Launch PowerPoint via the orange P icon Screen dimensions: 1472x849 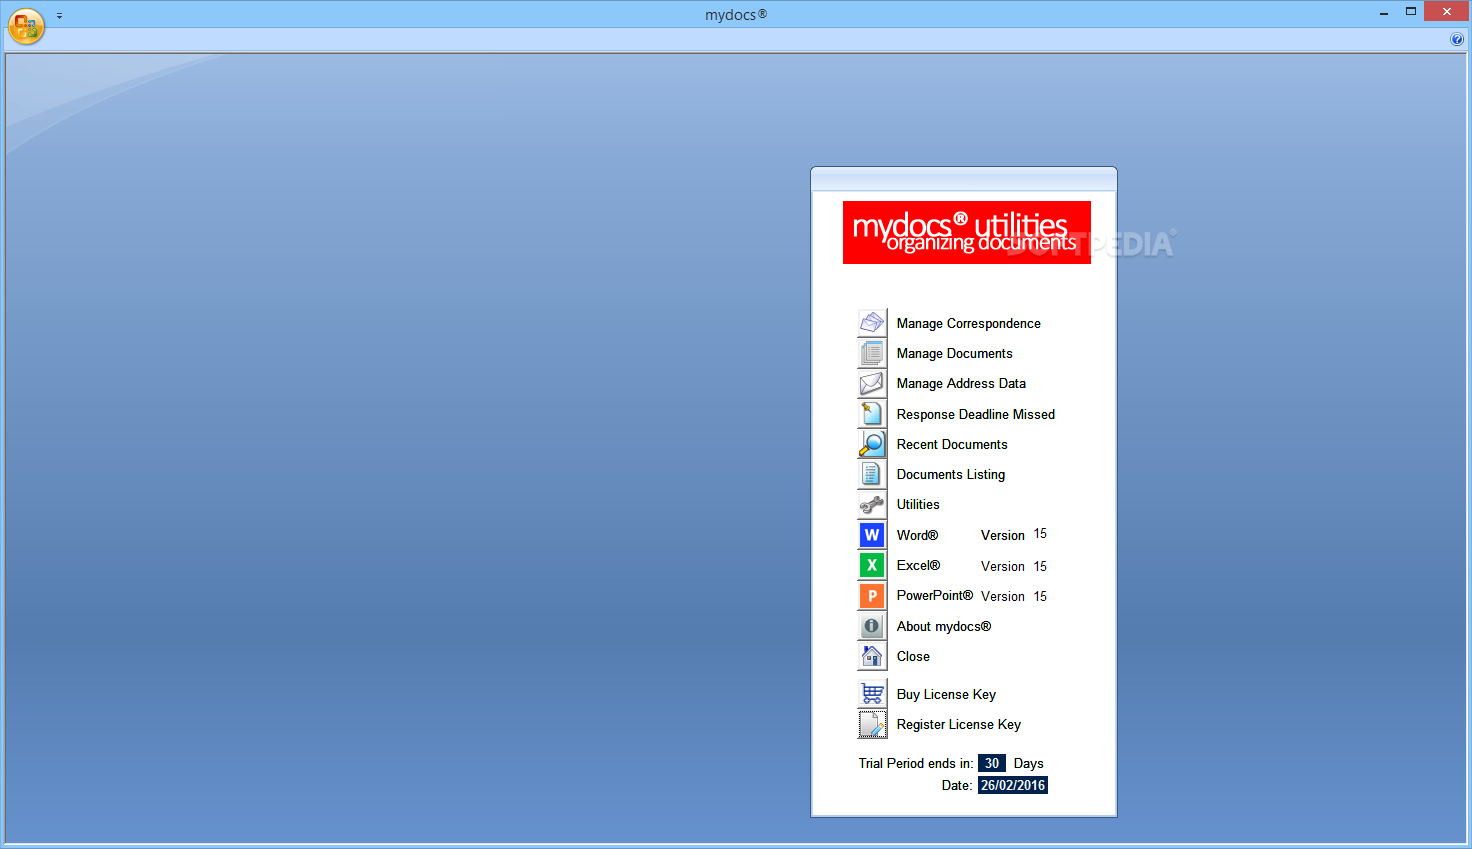pos(872,596)
